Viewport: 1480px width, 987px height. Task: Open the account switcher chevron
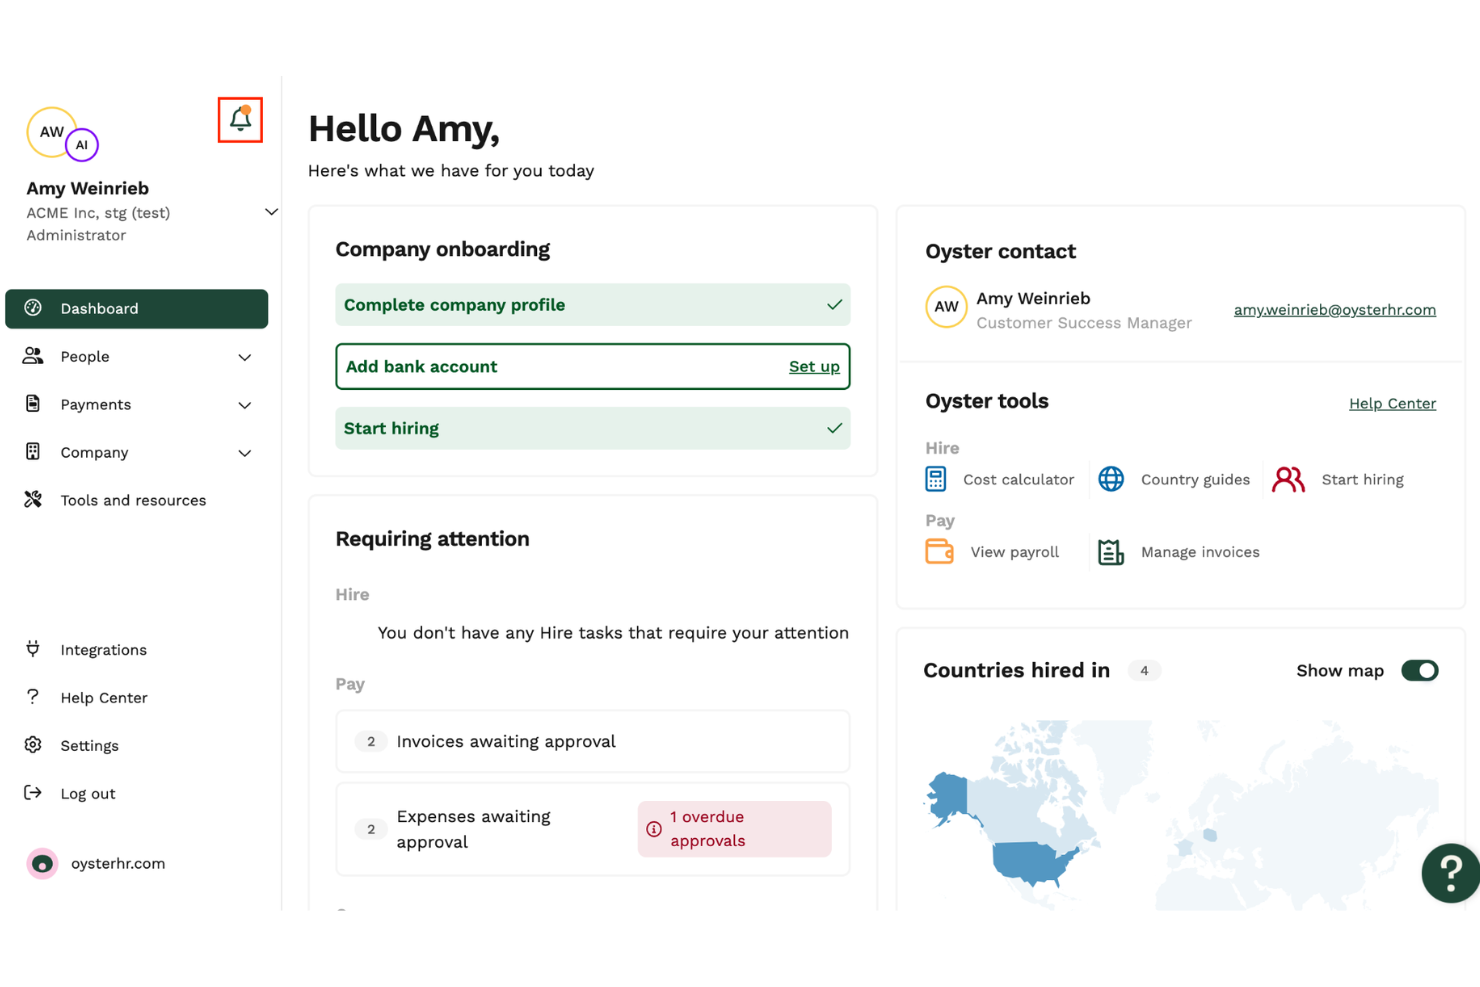(x=271, y=212)
